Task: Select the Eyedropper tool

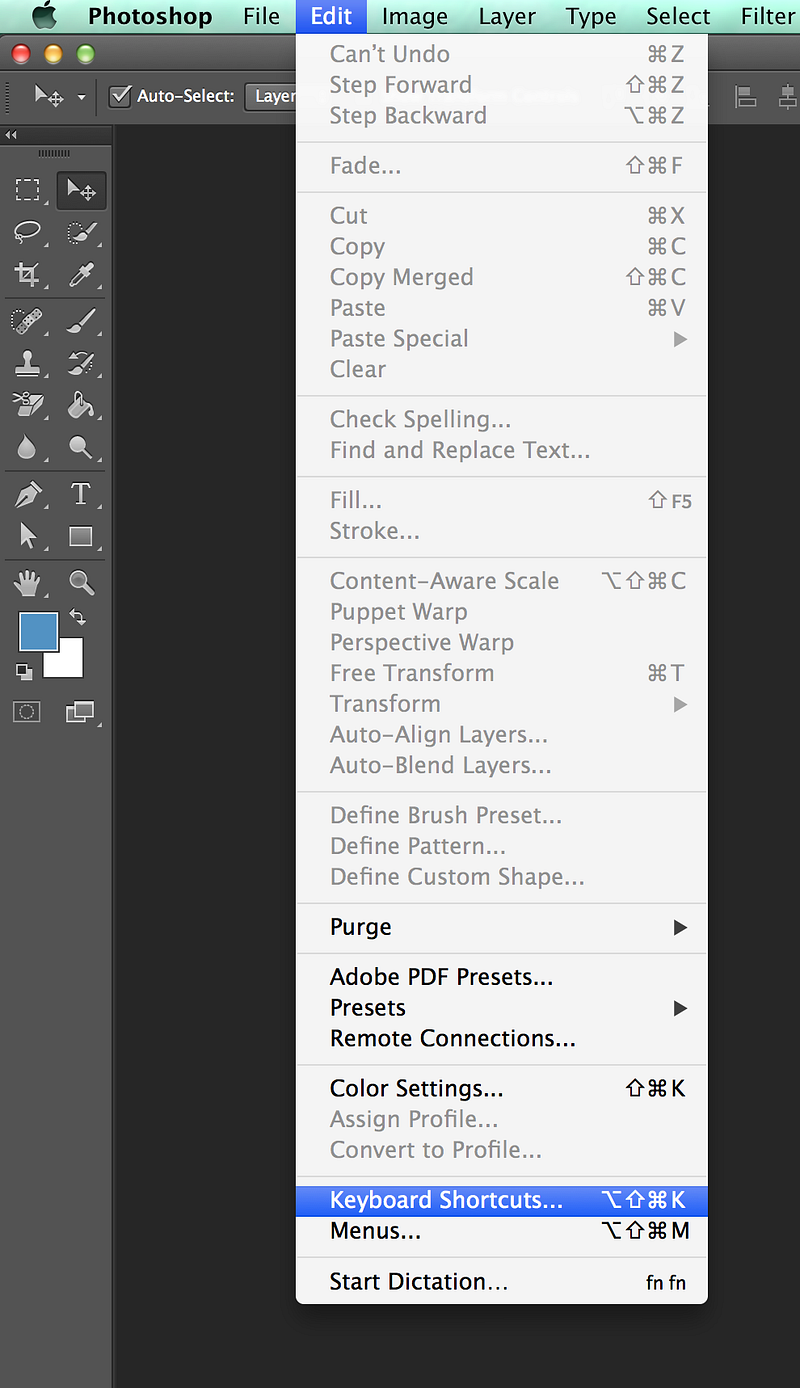Action: click(x=81, y=274)
